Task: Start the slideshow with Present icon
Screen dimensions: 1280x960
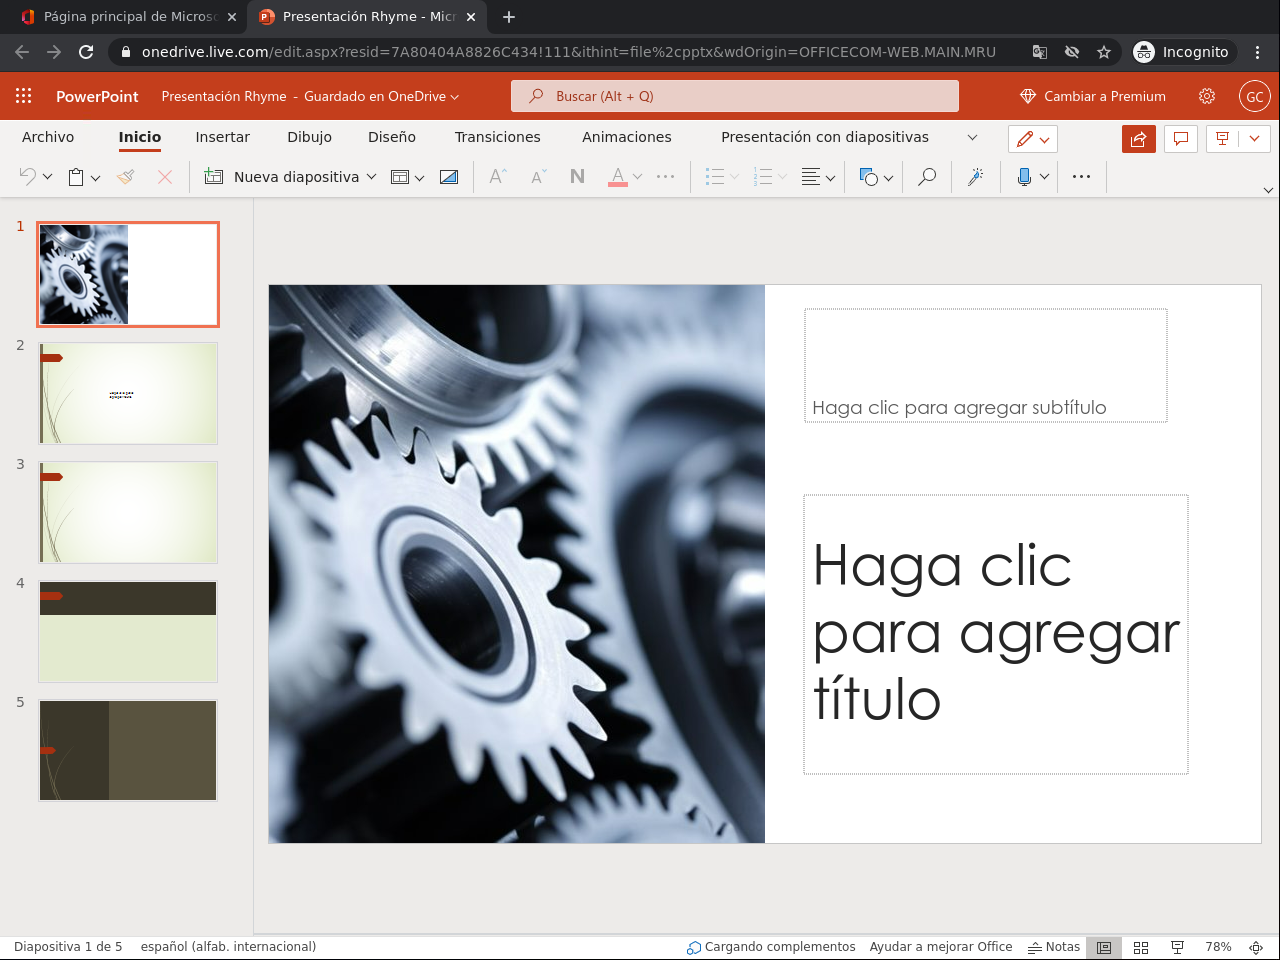Action: [x=1223, y=139]
